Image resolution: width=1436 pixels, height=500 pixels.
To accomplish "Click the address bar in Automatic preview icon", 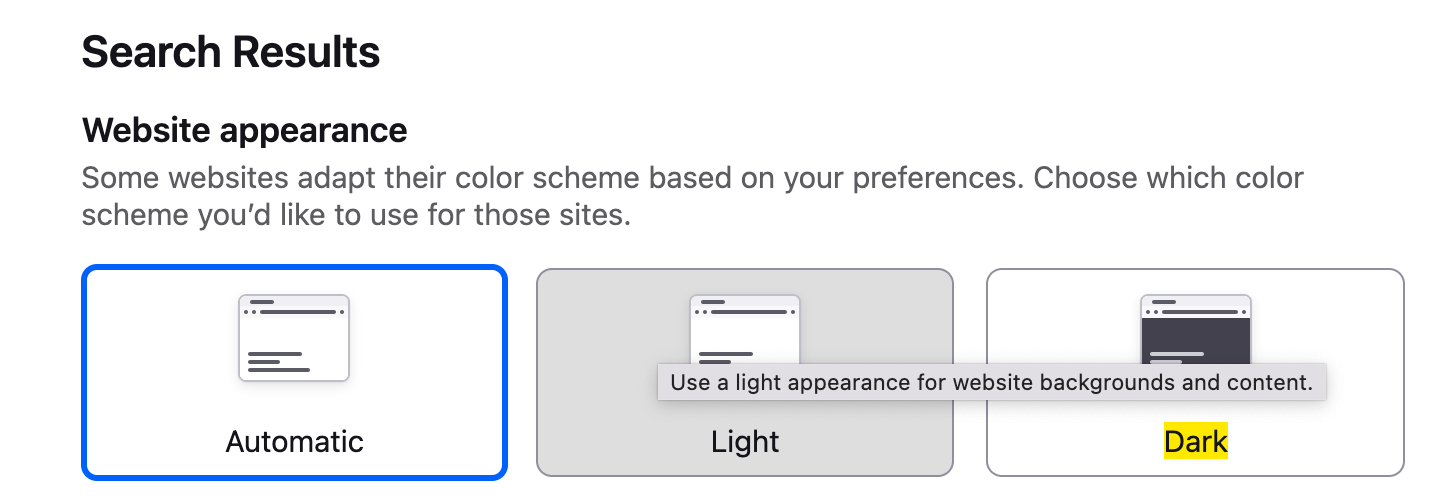I will pos(299,312).
